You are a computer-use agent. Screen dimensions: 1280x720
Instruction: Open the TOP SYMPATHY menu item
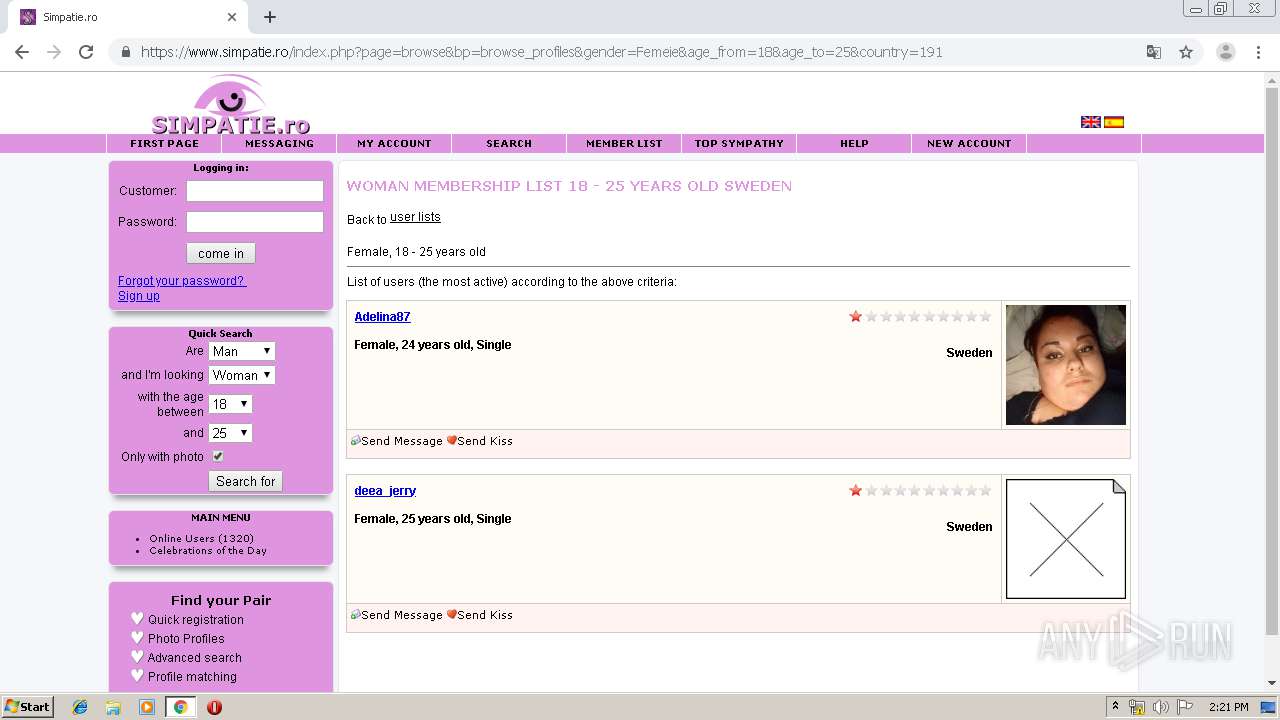pos(739,143)
